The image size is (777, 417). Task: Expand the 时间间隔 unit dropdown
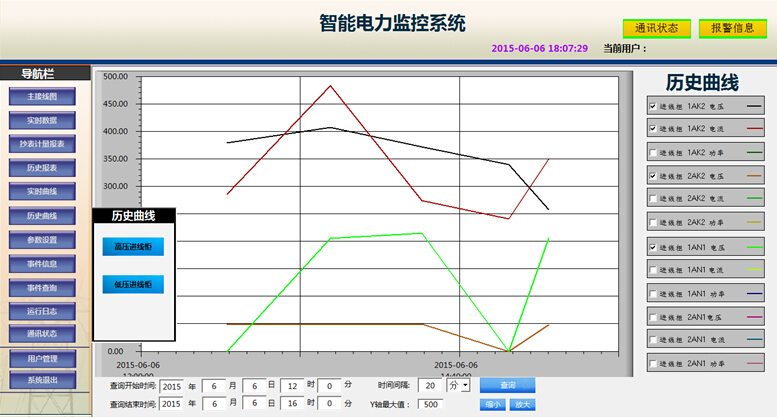[x=465, y=385]
